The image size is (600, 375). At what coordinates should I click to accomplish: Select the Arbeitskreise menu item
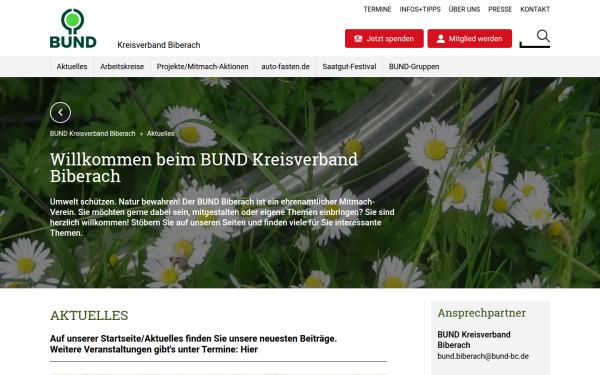coord(122,67)
